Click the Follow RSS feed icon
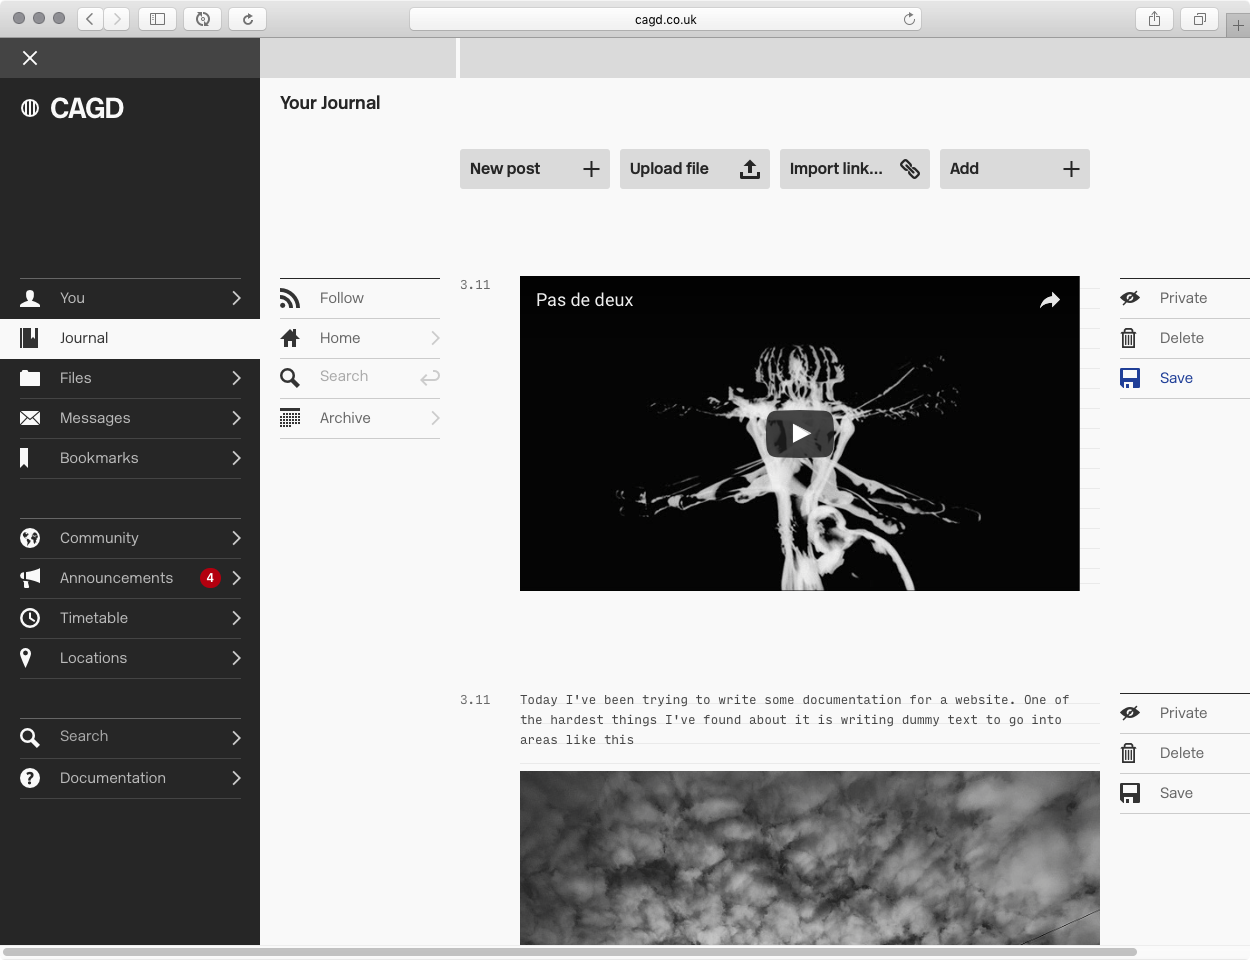This screenshot has height=960, width=1250. click(x=290, y=298)
